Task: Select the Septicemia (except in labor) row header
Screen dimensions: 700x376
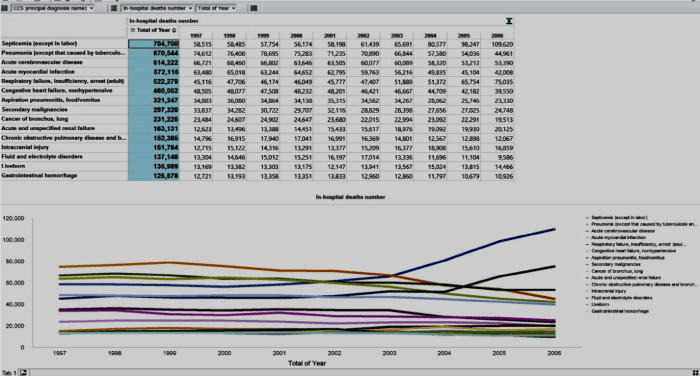Action: point(64,44)
